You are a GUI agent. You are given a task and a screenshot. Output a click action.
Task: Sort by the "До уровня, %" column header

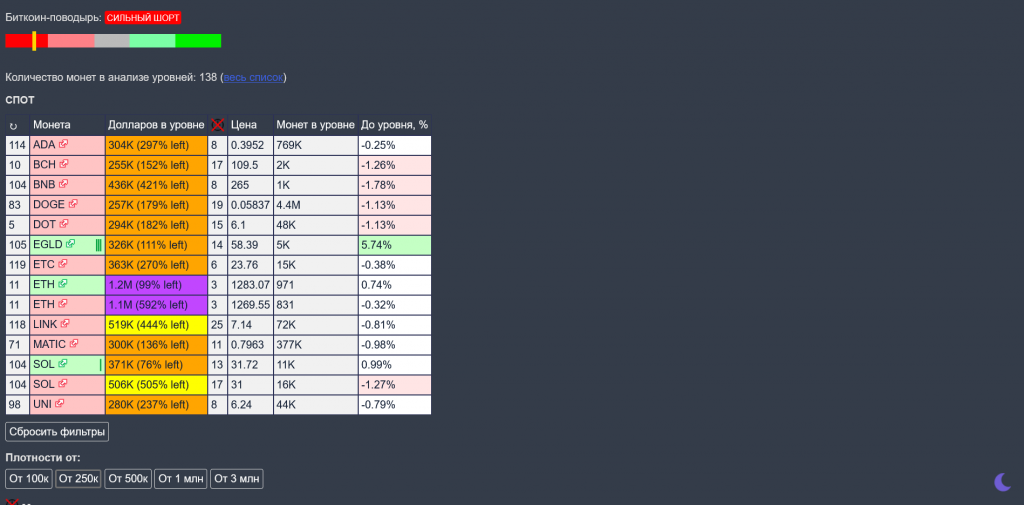(x=394, y=125)
